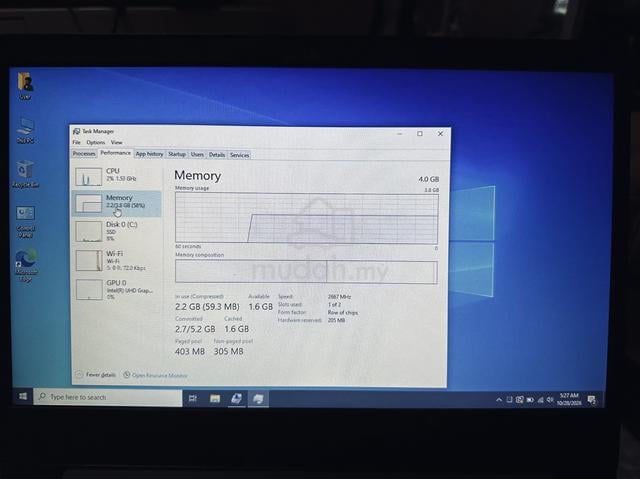Viewport: 640px width, 479px height.
Task: Open the Options menu
Action: (96, 142)
